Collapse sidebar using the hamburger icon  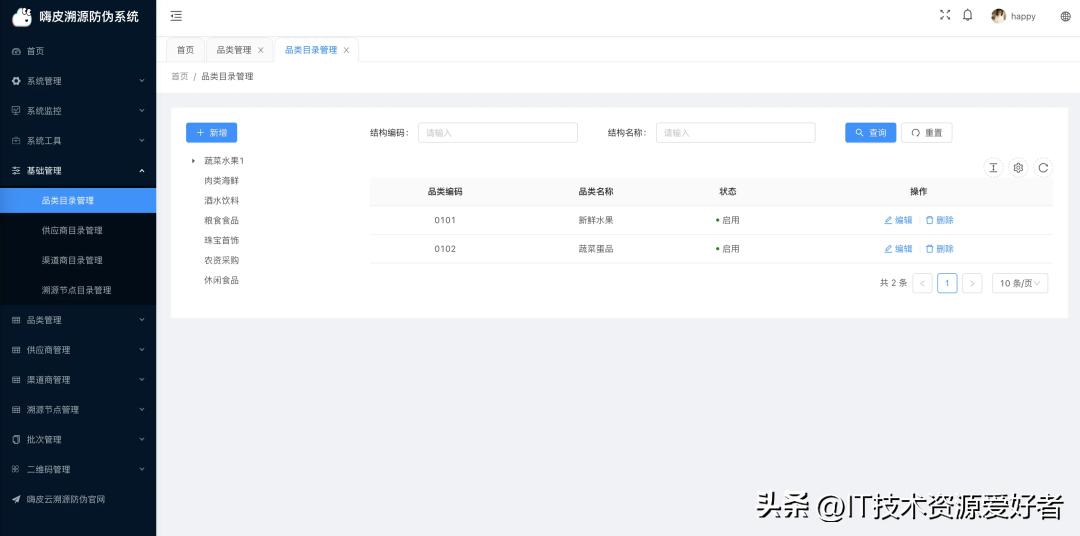point(176,16)
